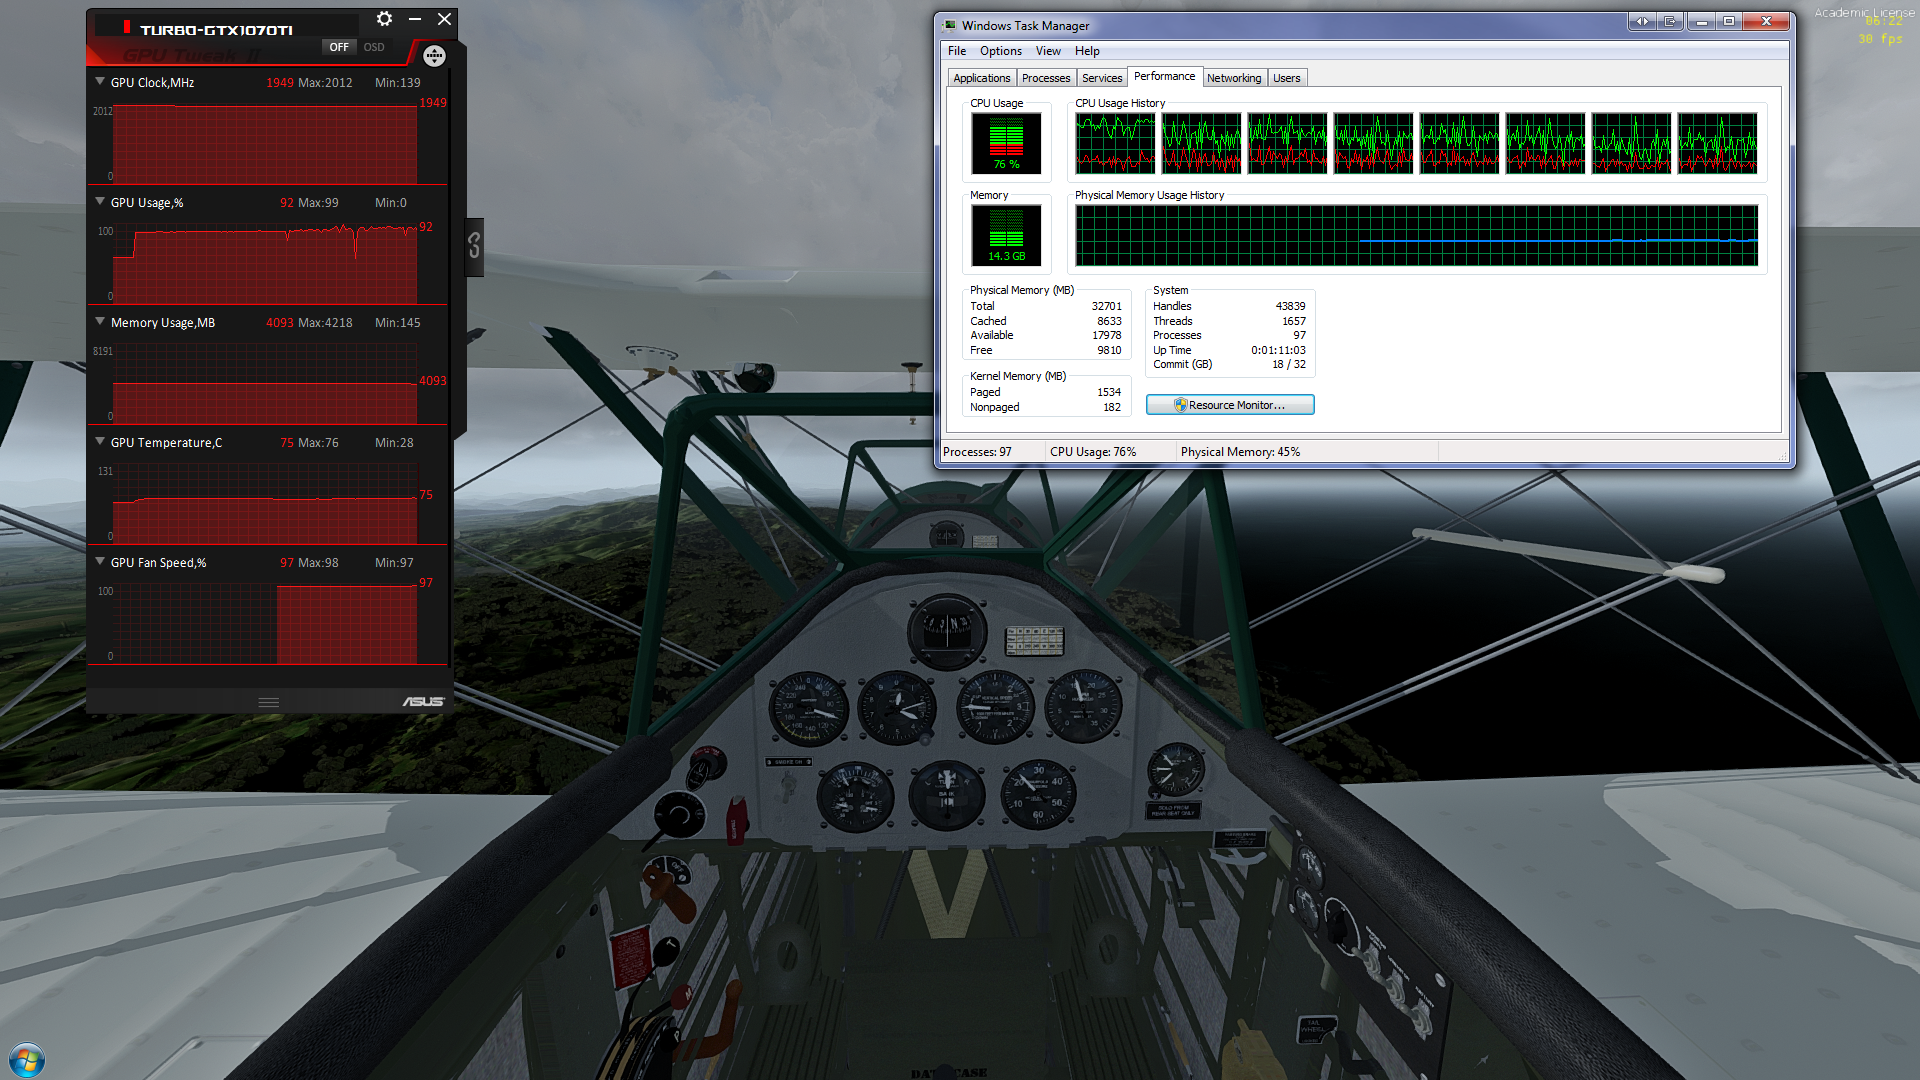
Task: Open the View menu in Task Manager
Action: [x=1048, y=51]
